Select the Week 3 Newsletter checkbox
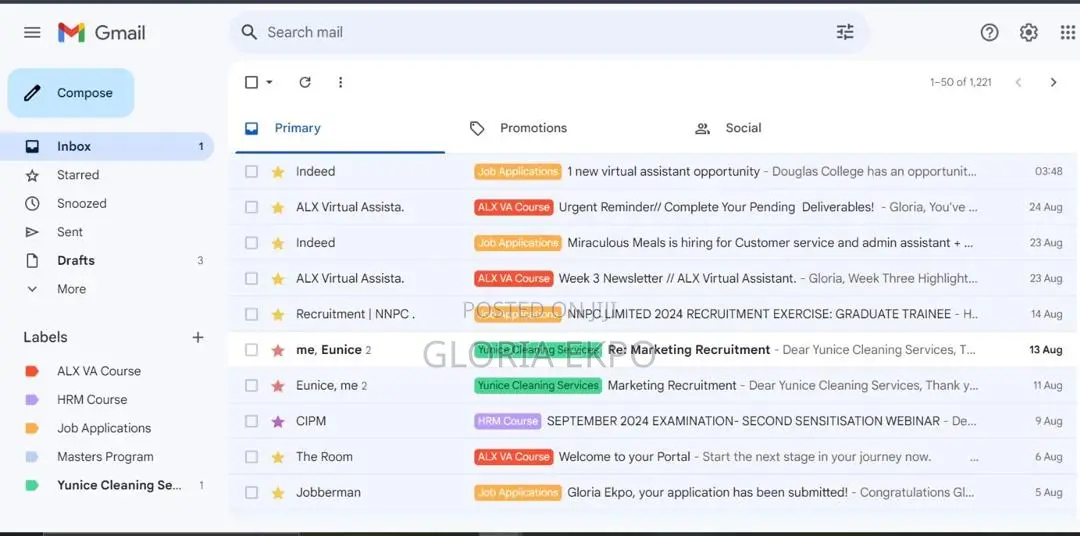The height and width of the screenshot is (536, 1080). pyautogui.click(x=251, y=279)
